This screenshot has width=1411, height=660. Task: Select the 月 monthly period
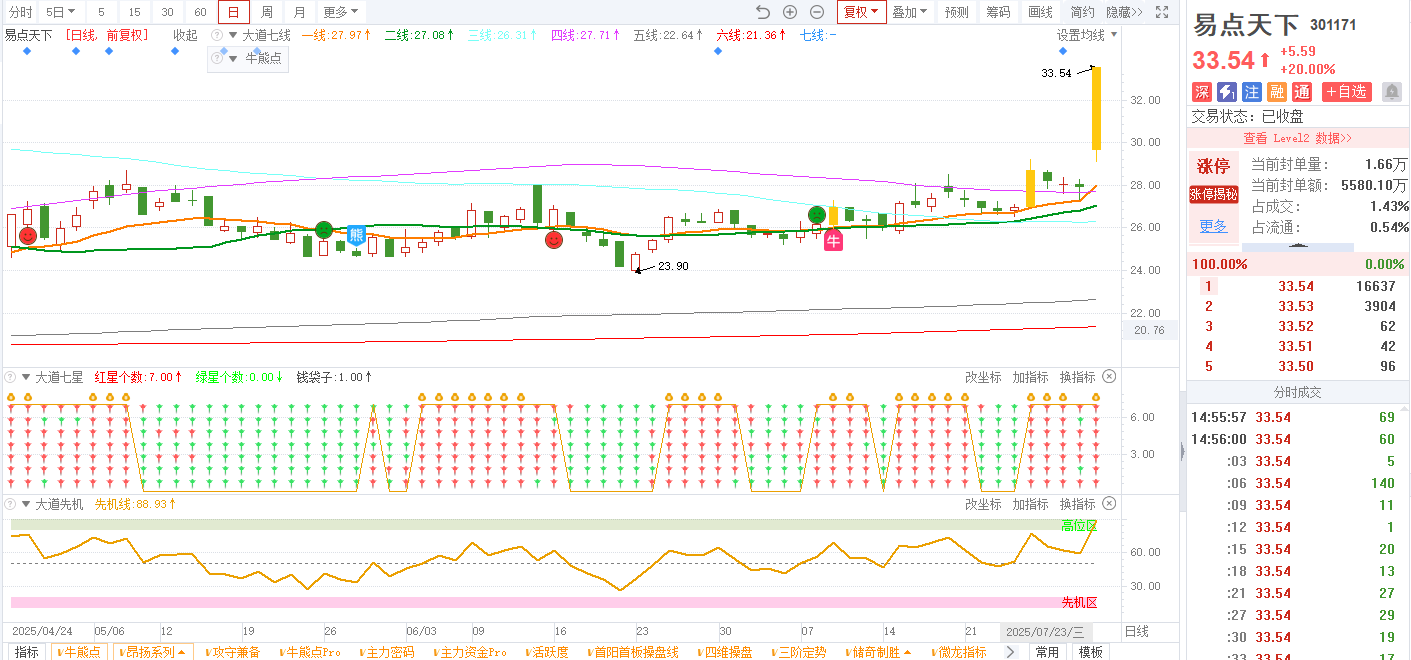click(x=300, y=12)
